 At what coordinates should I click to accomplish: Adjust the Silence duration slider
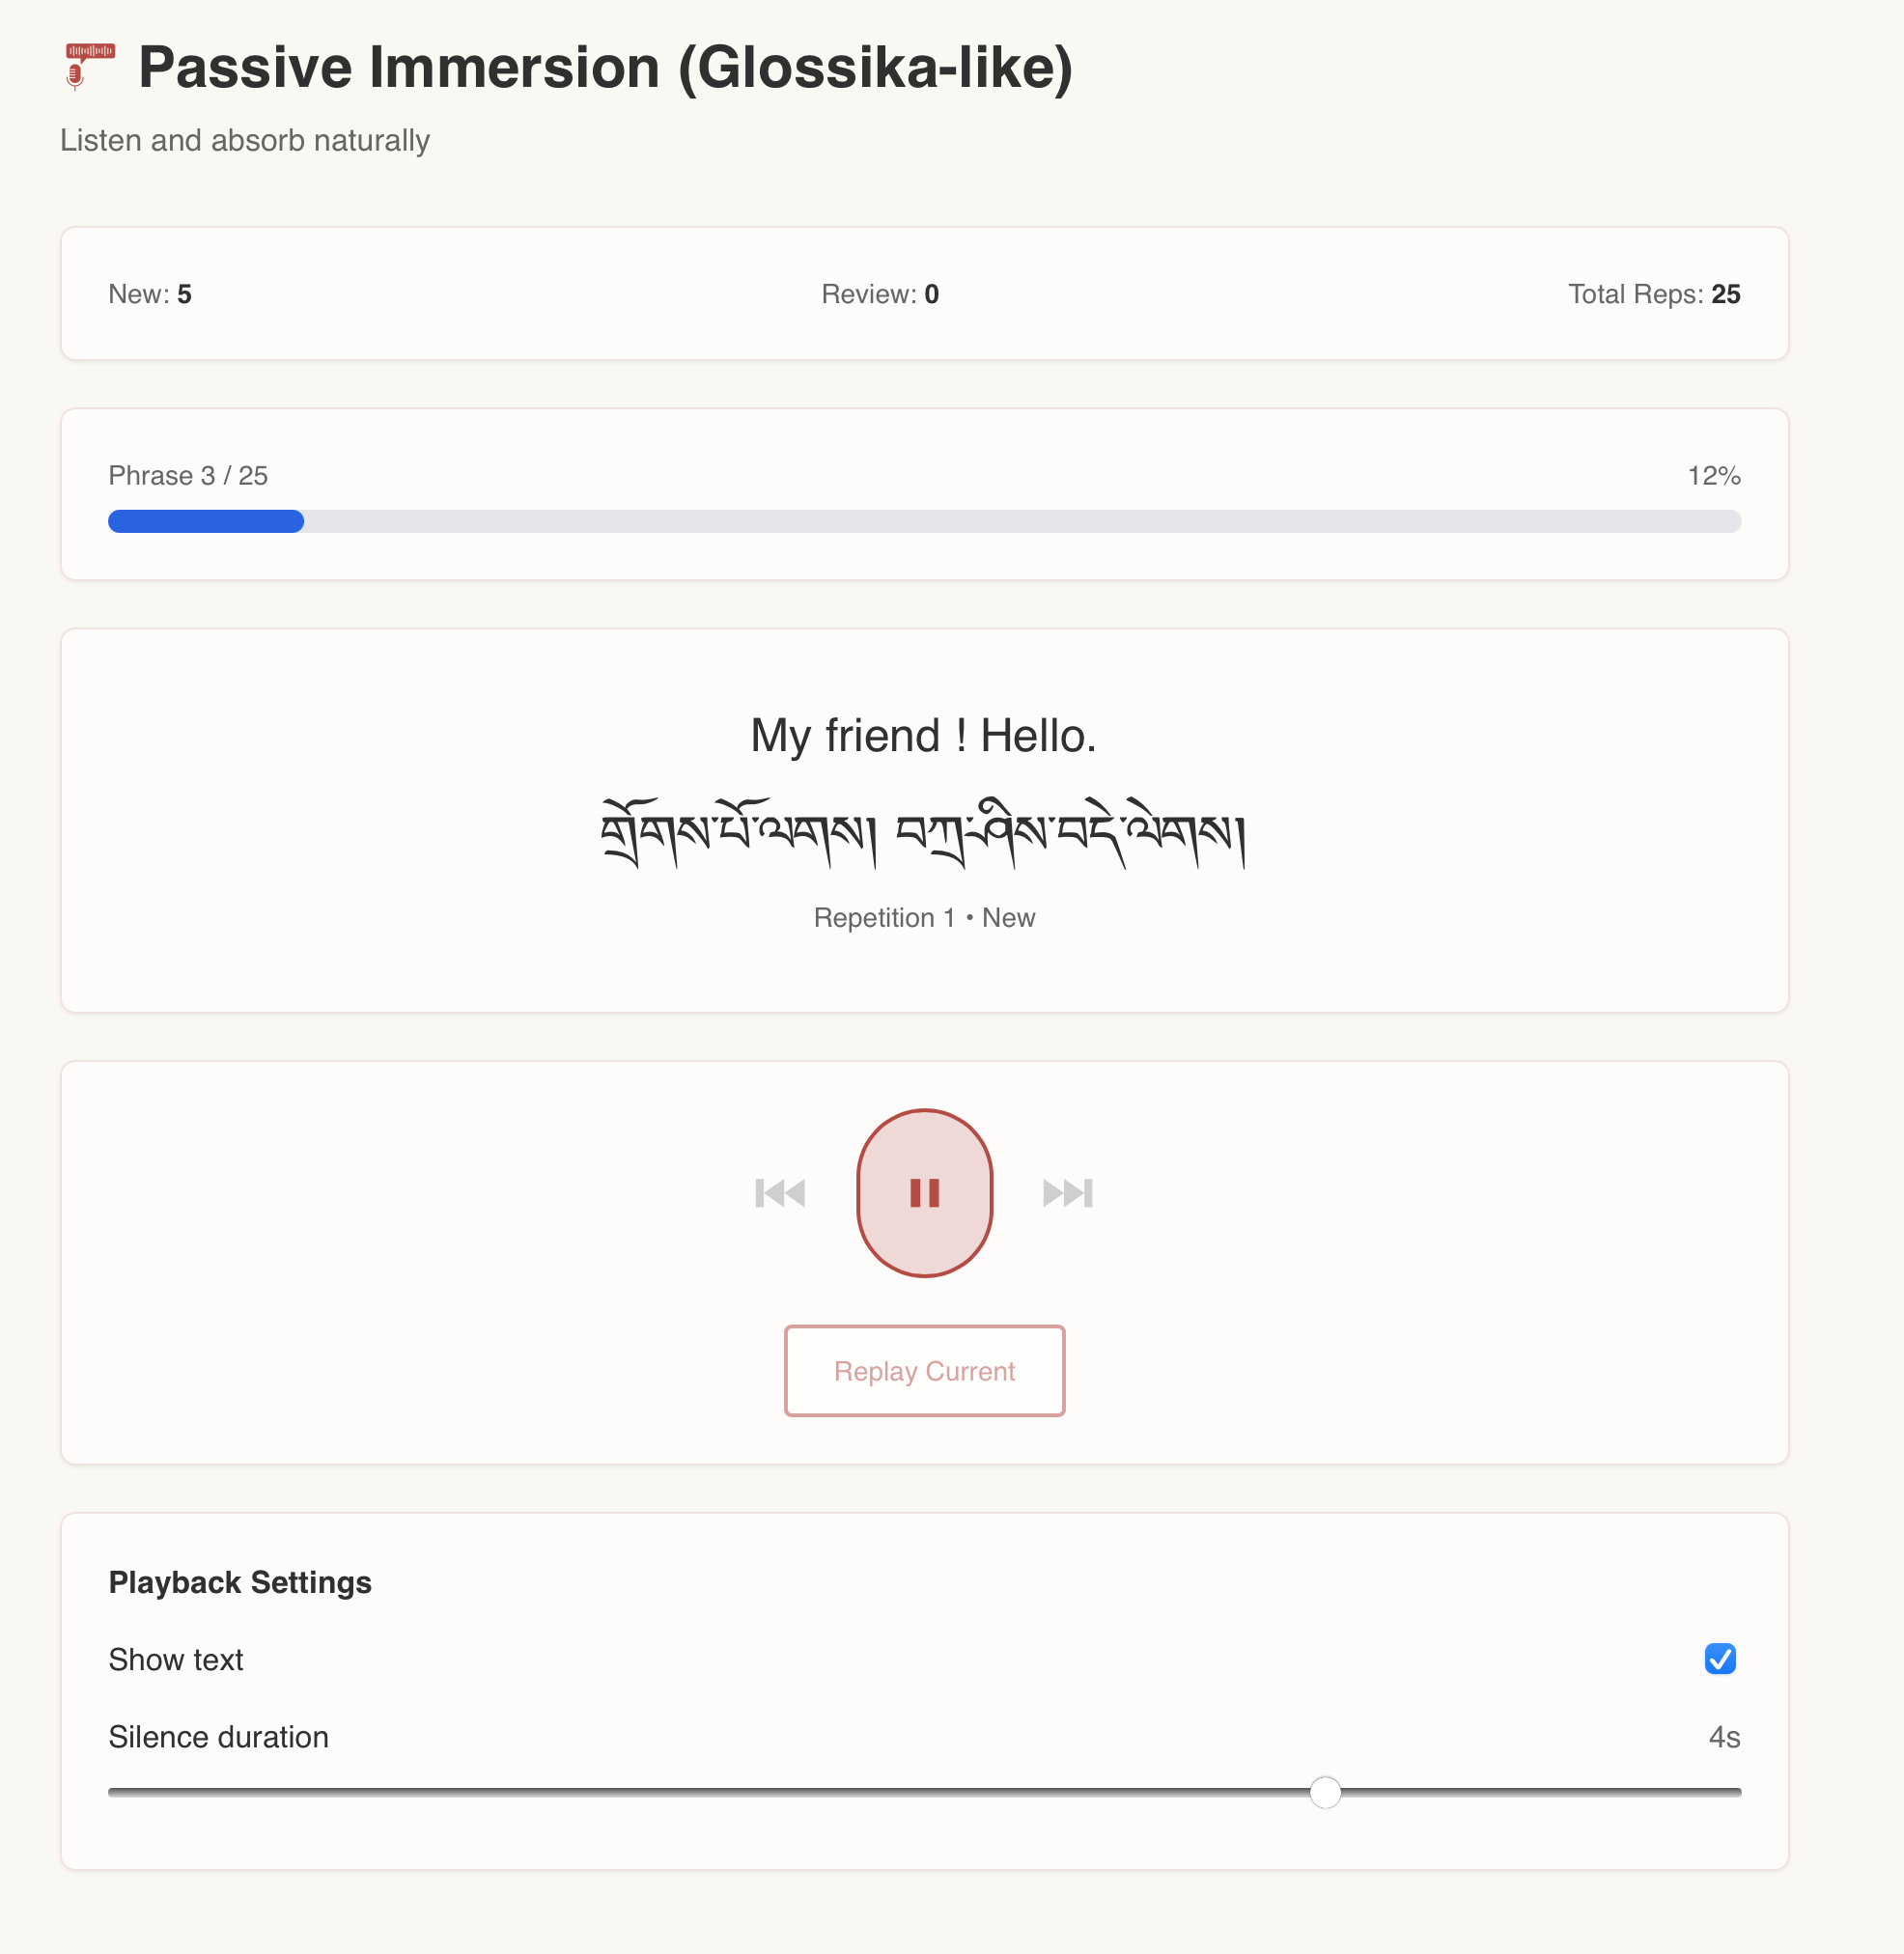(x=1327, y=1793)
